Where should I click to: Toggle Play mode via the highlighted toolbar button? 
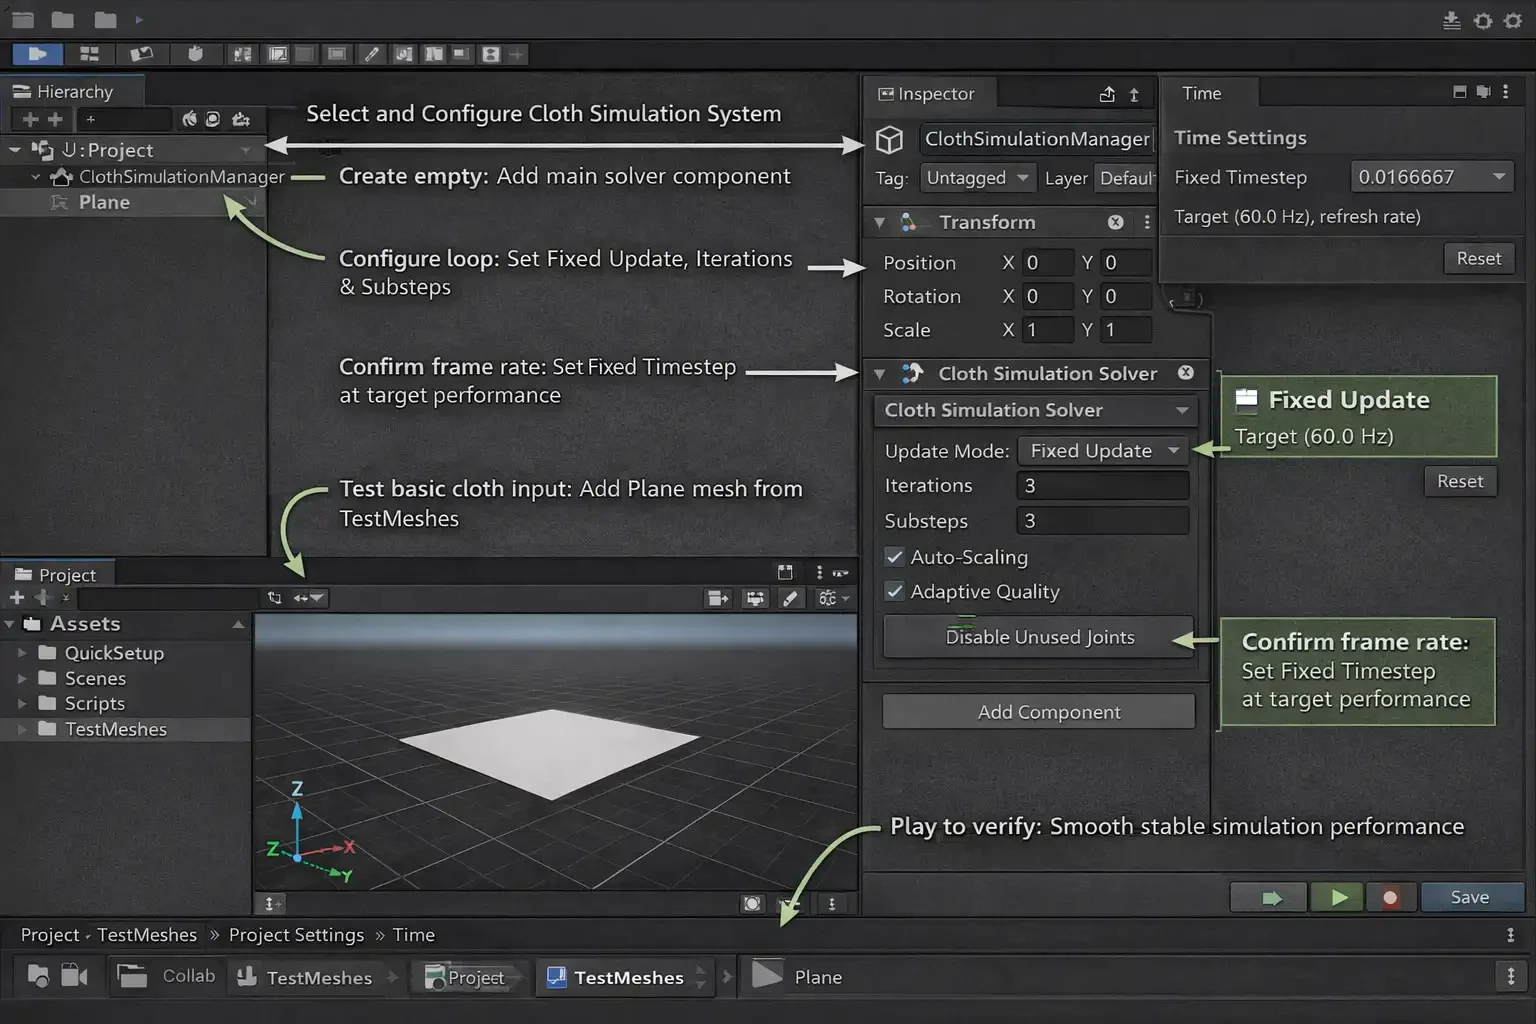click(37, 54)
